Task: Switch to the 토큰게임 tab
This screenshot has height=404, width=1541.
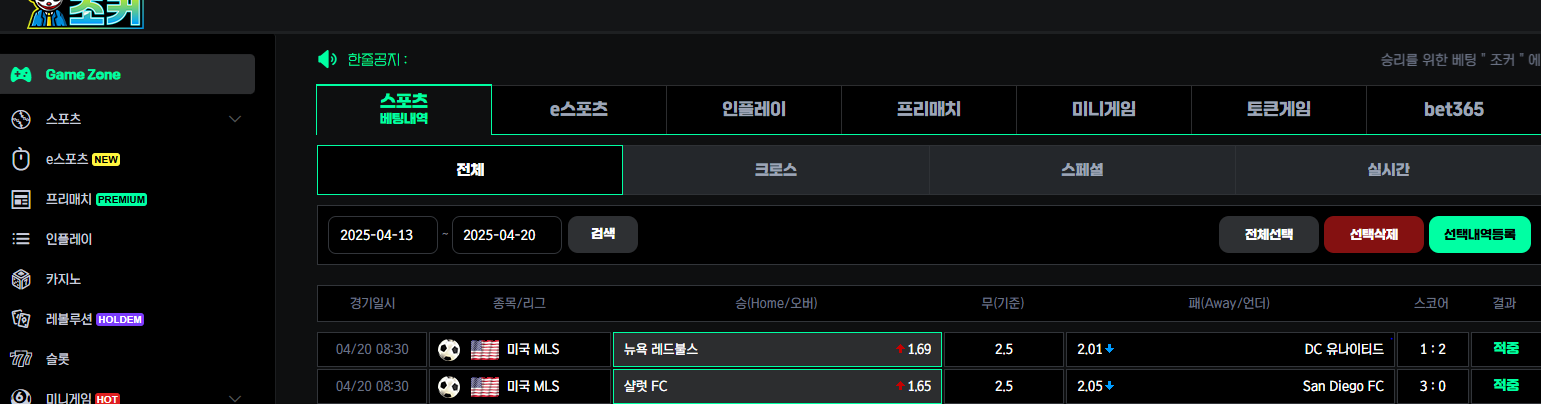Action: coord(1279,109)
